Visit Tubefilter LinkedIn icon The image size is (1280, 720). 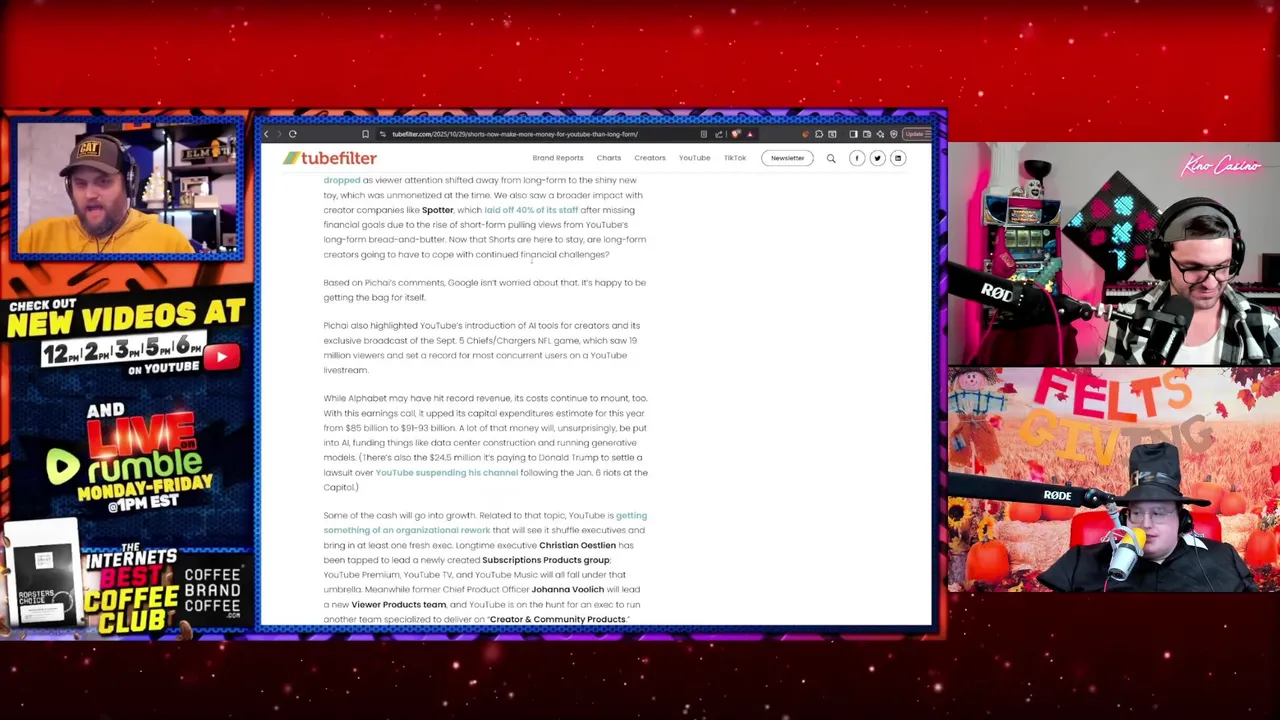click(898, 158)
